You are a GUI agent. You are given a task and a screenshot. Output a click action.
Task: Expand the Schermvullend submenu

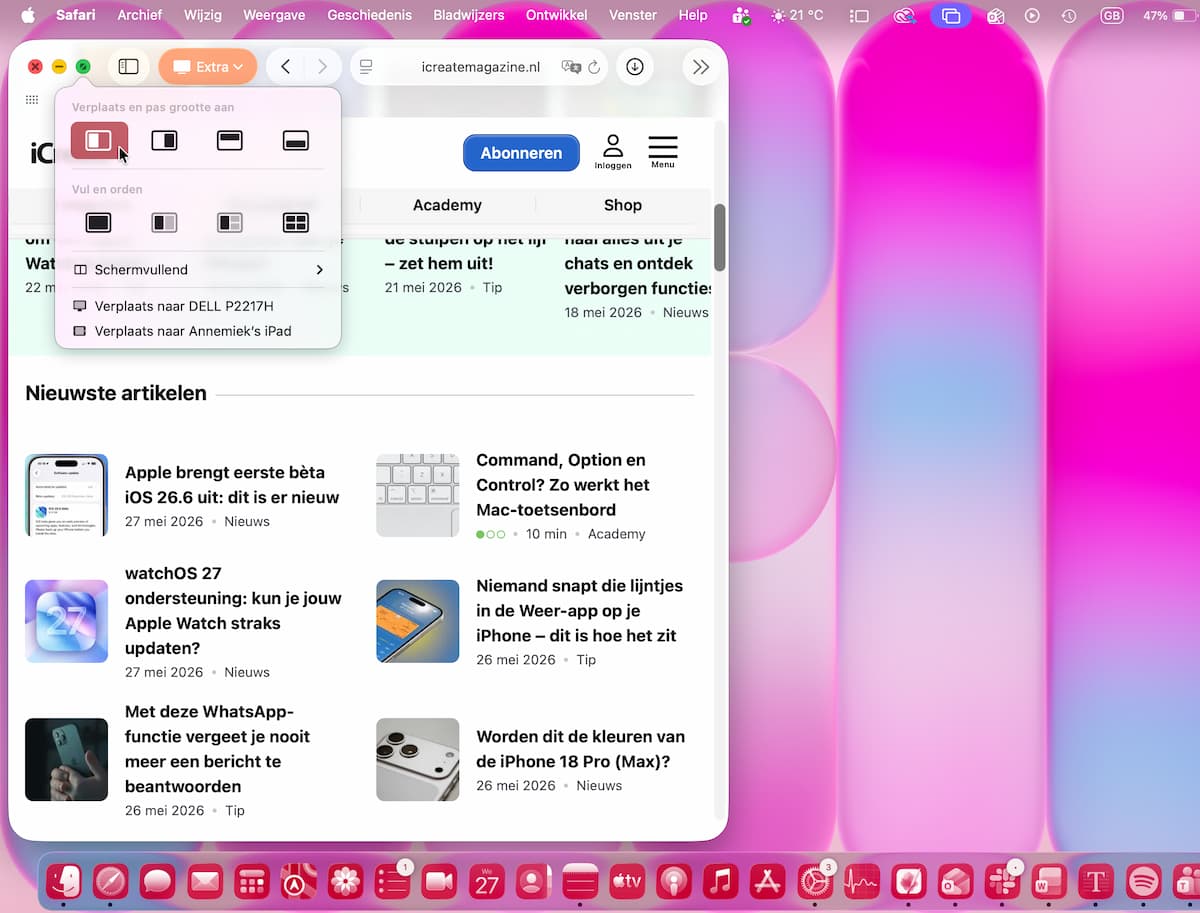click(198, 270)
